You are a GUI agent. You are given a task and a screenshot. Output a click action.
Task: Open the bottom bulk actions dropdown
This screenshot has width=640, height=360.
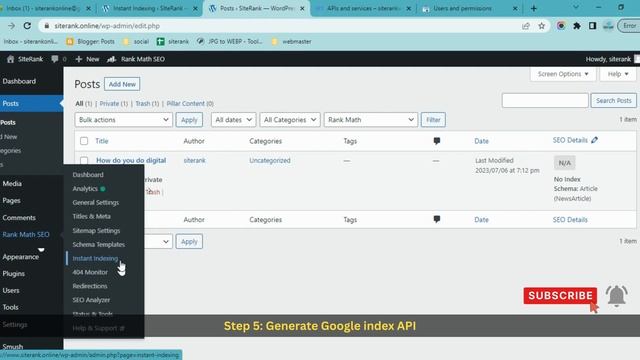[x=158, y=241]
